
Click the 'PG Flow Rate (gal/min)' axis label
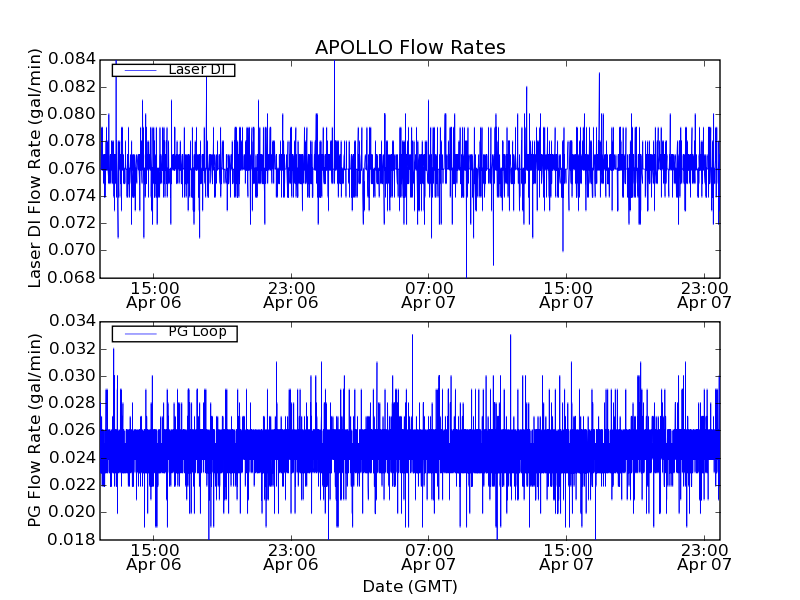[34, 430]
